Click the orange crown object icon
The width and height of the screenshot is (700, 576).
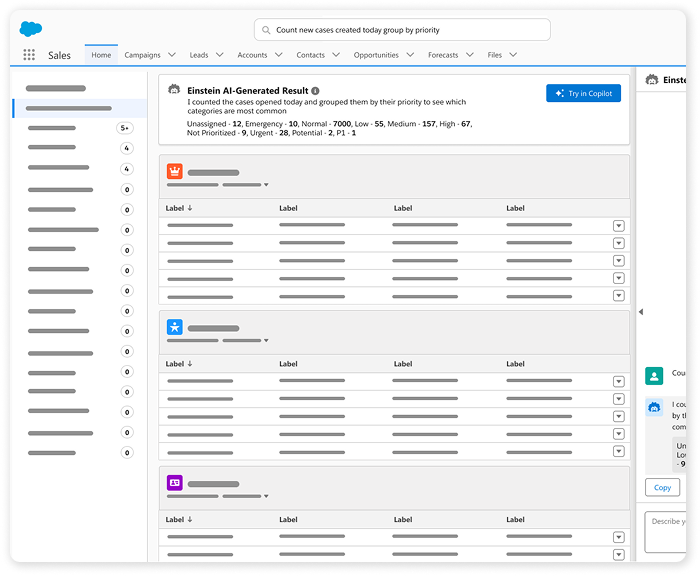[x=175, y=172]
